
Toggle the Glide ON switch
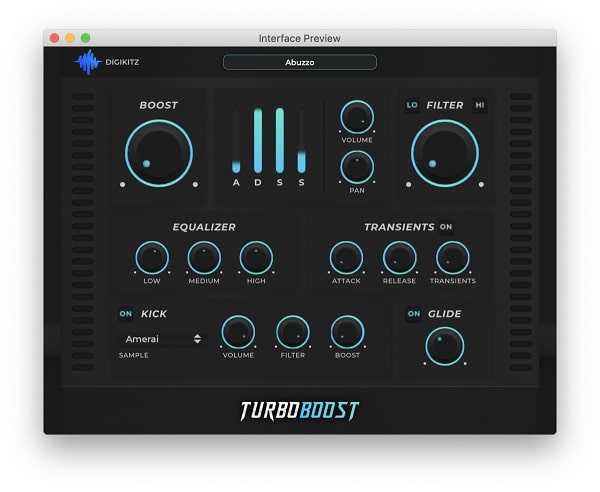tap(413, 314)
